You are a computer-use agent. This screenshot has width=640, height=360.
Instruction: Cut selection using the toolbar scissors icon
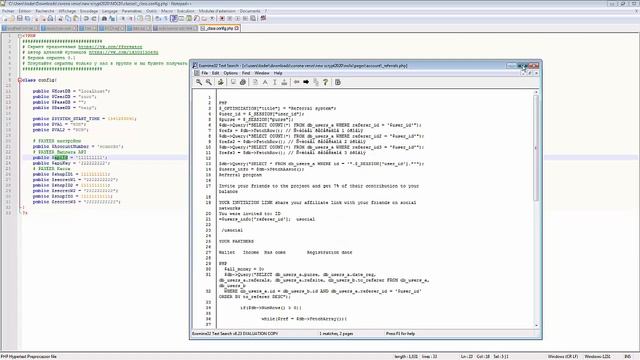click(x=60, y=18)
